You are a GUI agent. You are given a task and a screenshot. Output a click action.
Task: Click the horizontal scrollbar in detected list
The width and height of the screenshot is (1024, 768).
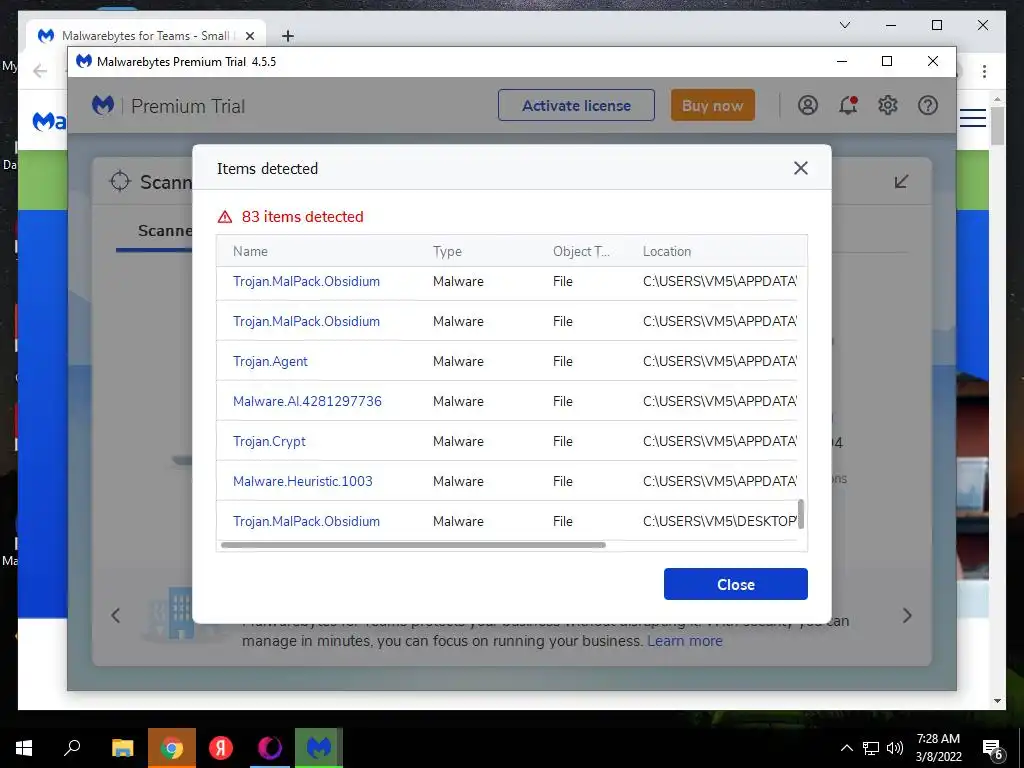(413, 545)
